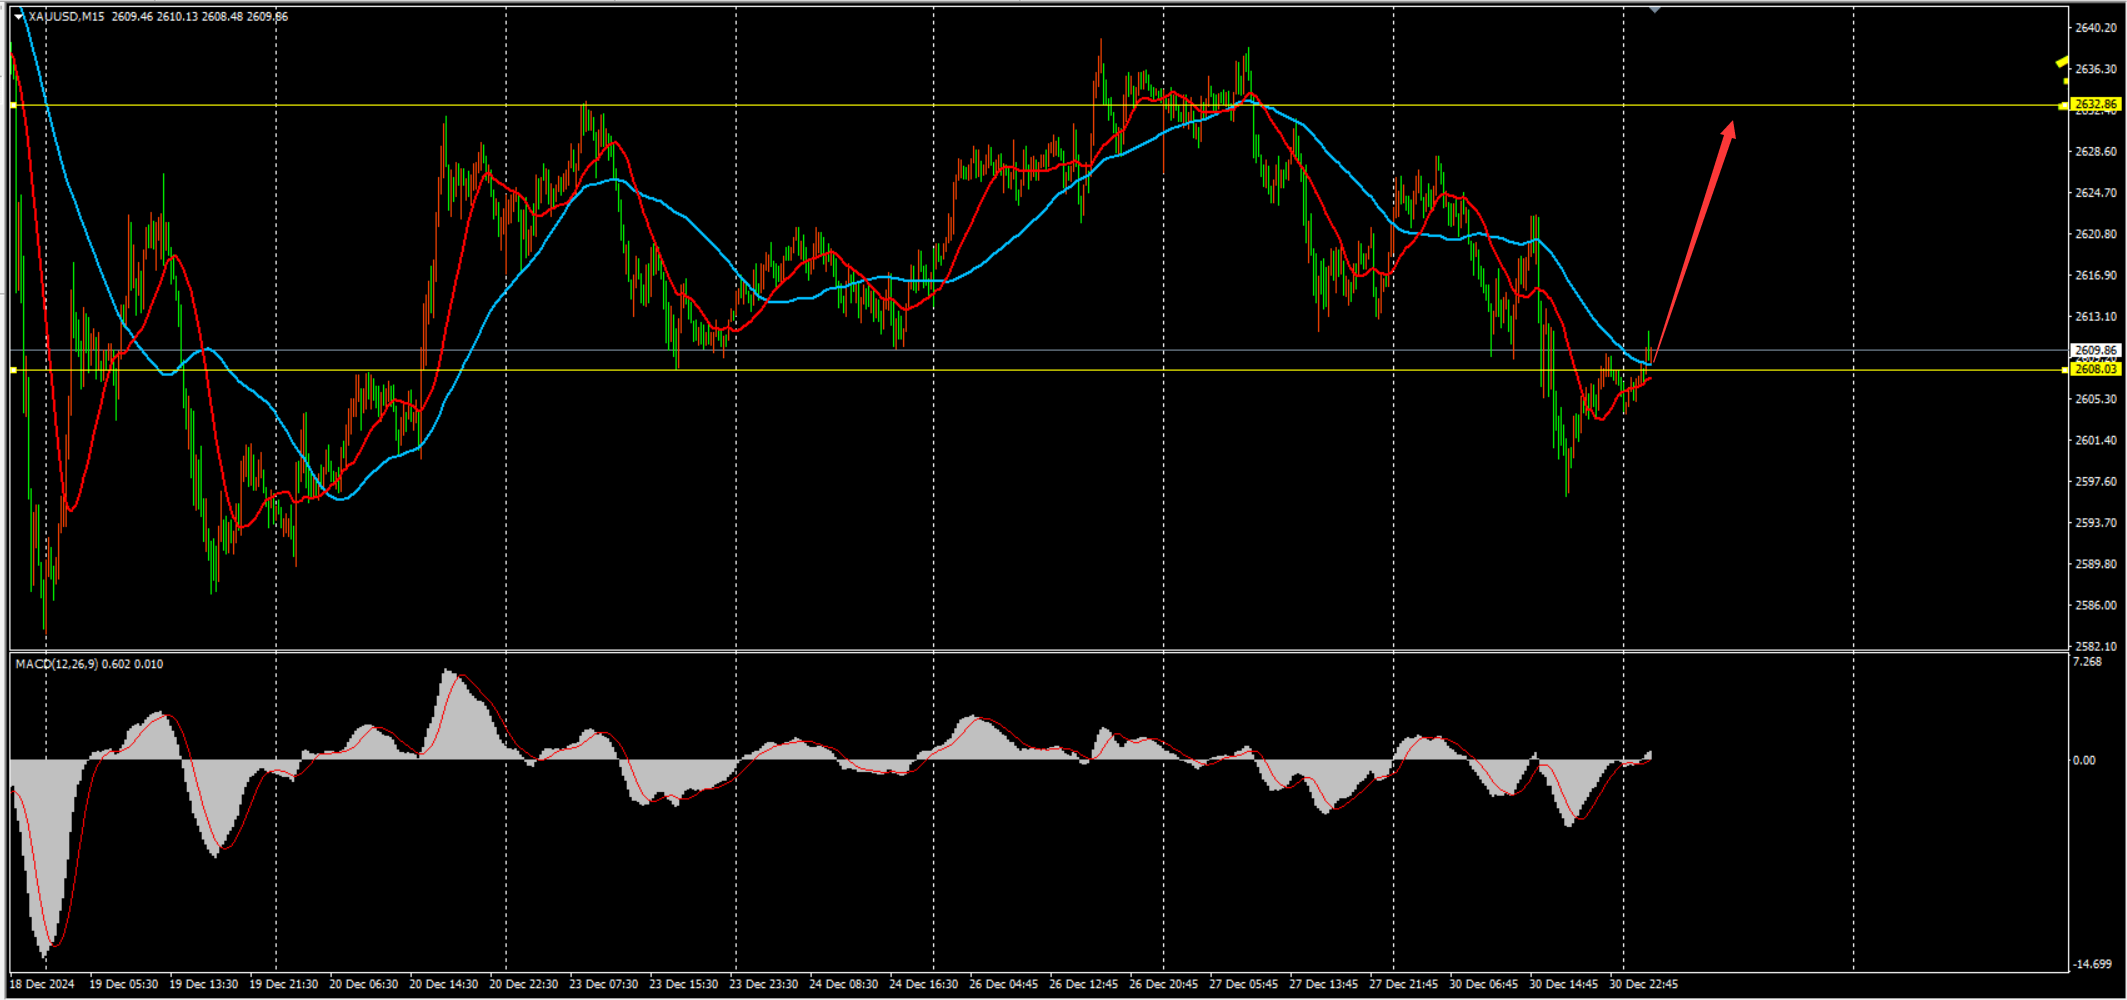Click the 2613.10 price scale value
Screen dimensions: 2127x1000
point(2096,317)
